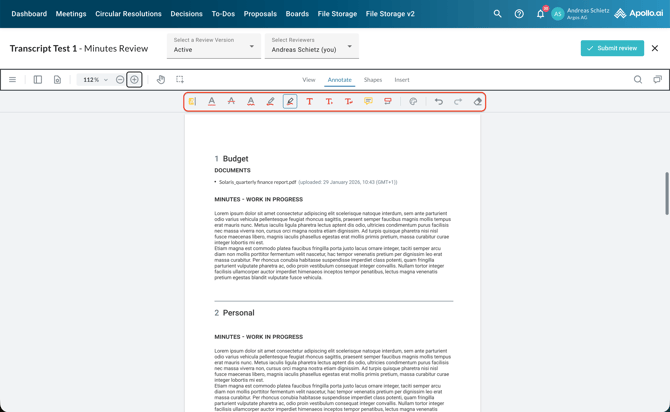Click the zoom in plus button
This screenshot has height=412, width=670.
(x=134, y=80)
